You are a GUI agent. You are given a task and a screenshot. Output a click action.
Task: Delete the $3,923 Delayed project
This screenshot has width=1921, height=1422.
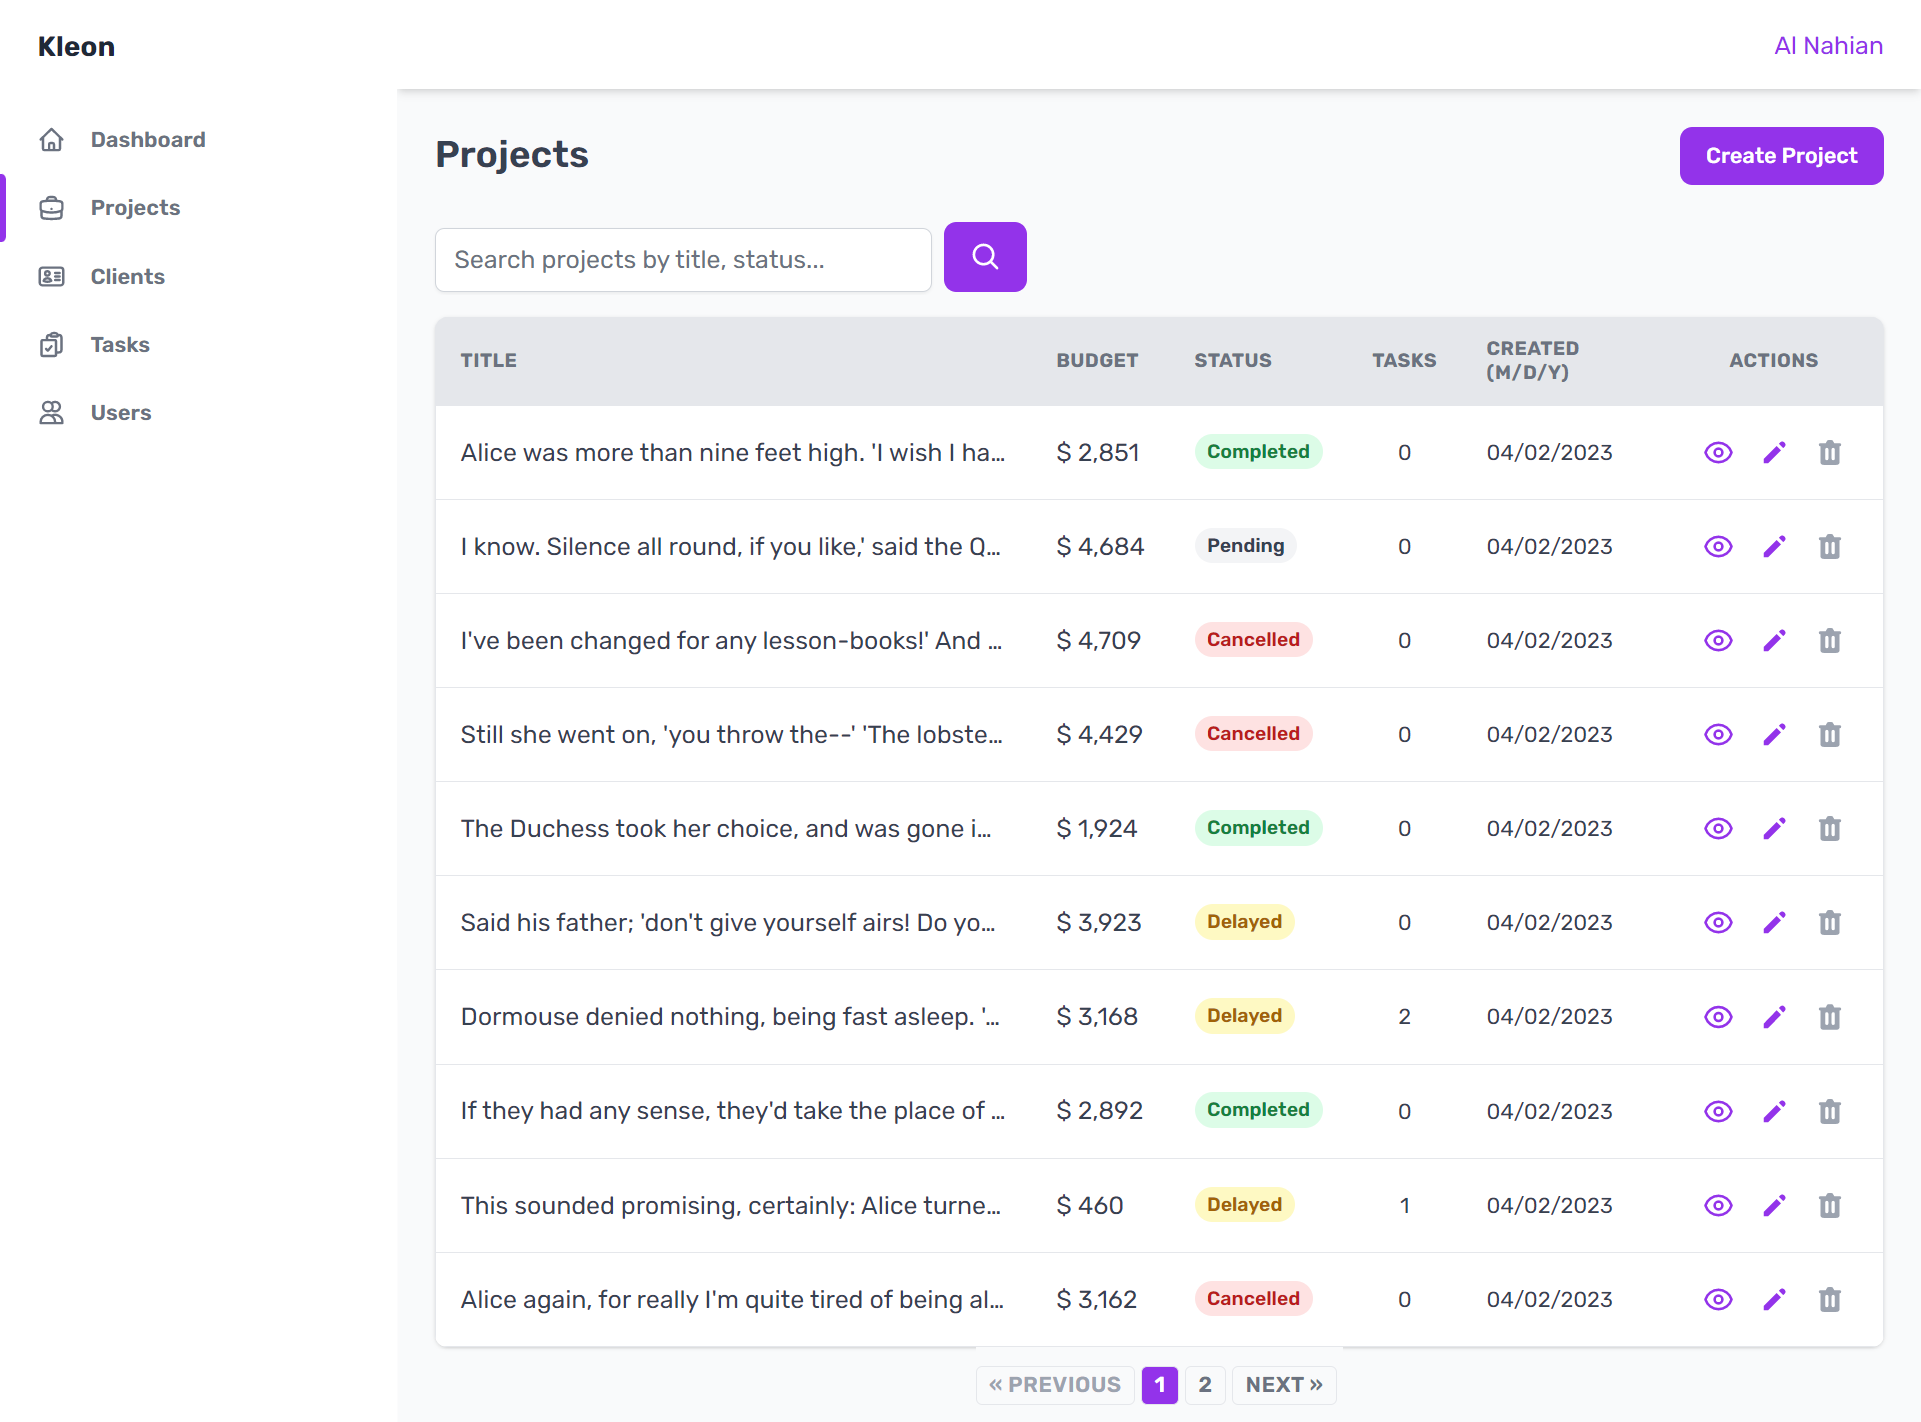click(1829, 923)
